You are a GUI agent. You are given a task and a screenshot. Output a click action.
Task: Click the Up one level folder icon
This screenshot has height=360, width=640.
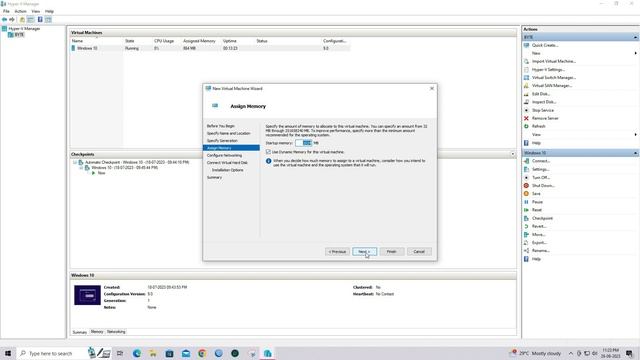point(22,20)
